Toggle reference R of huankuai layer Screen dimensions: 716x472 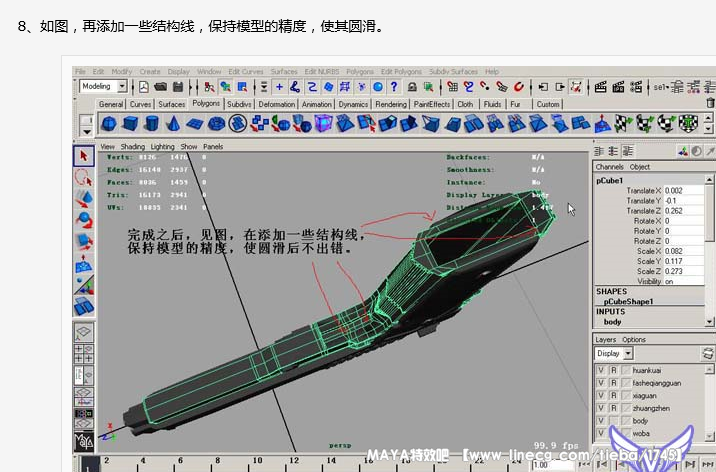click(x=614, y=370)
